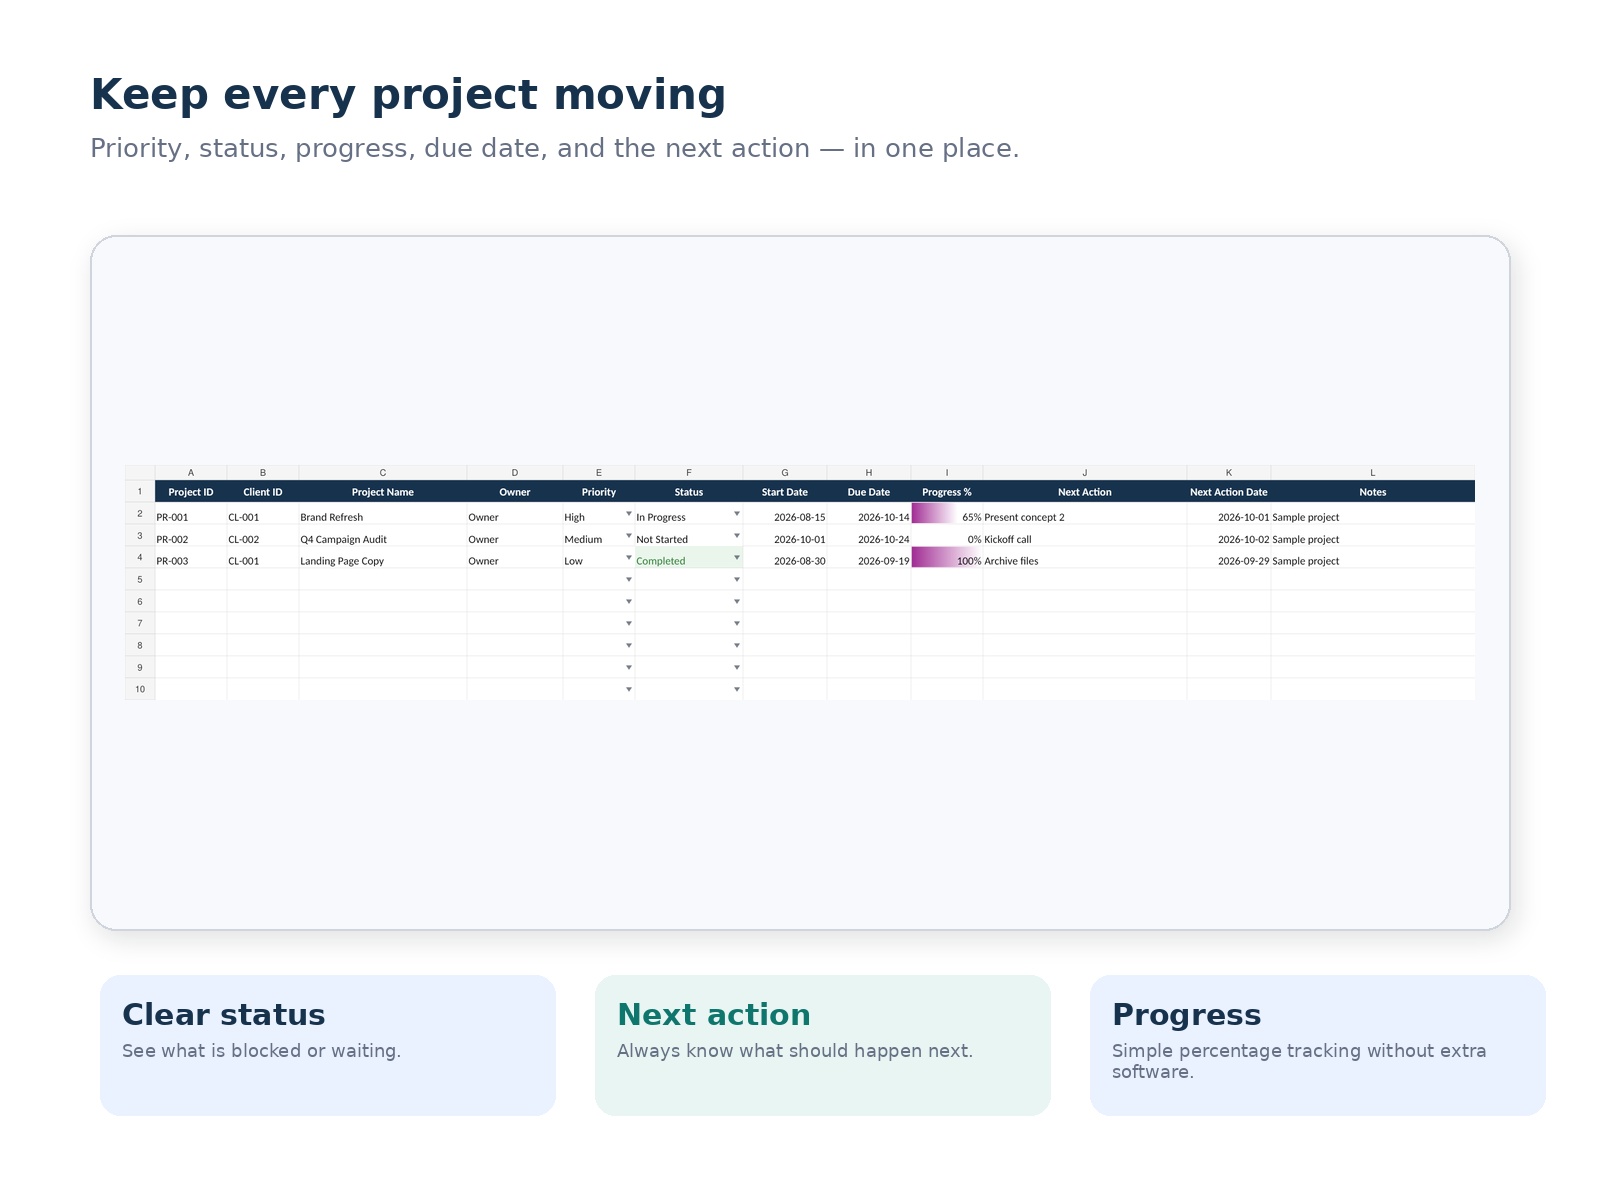The image size is (1600, 1200).
Task: Select the due date 2026-10-24 cell
Action: [869, 536]
